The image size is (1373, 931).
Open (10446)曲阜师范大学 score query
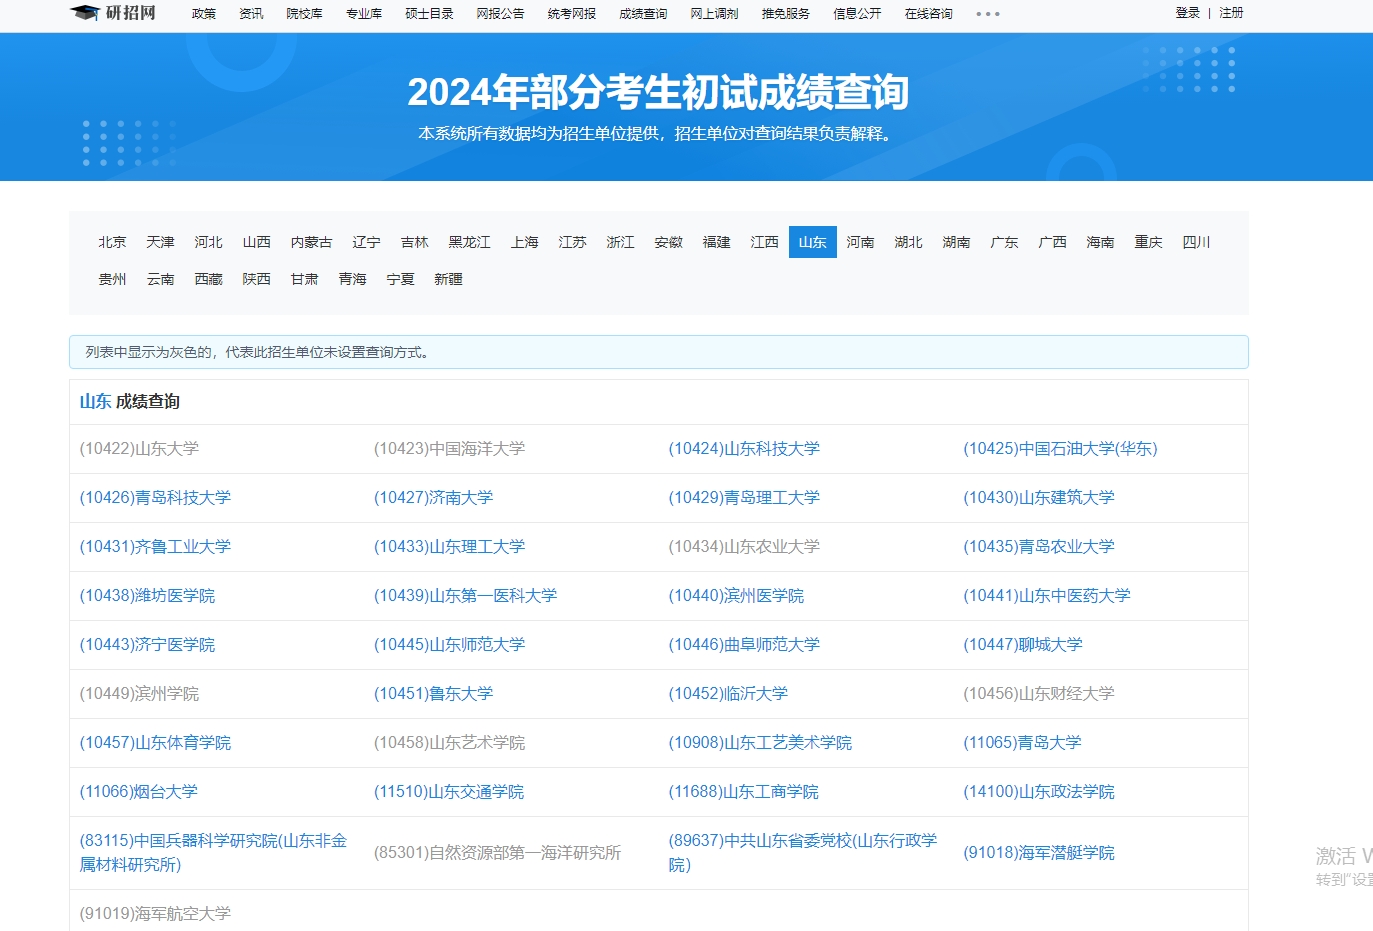[744, 645]
